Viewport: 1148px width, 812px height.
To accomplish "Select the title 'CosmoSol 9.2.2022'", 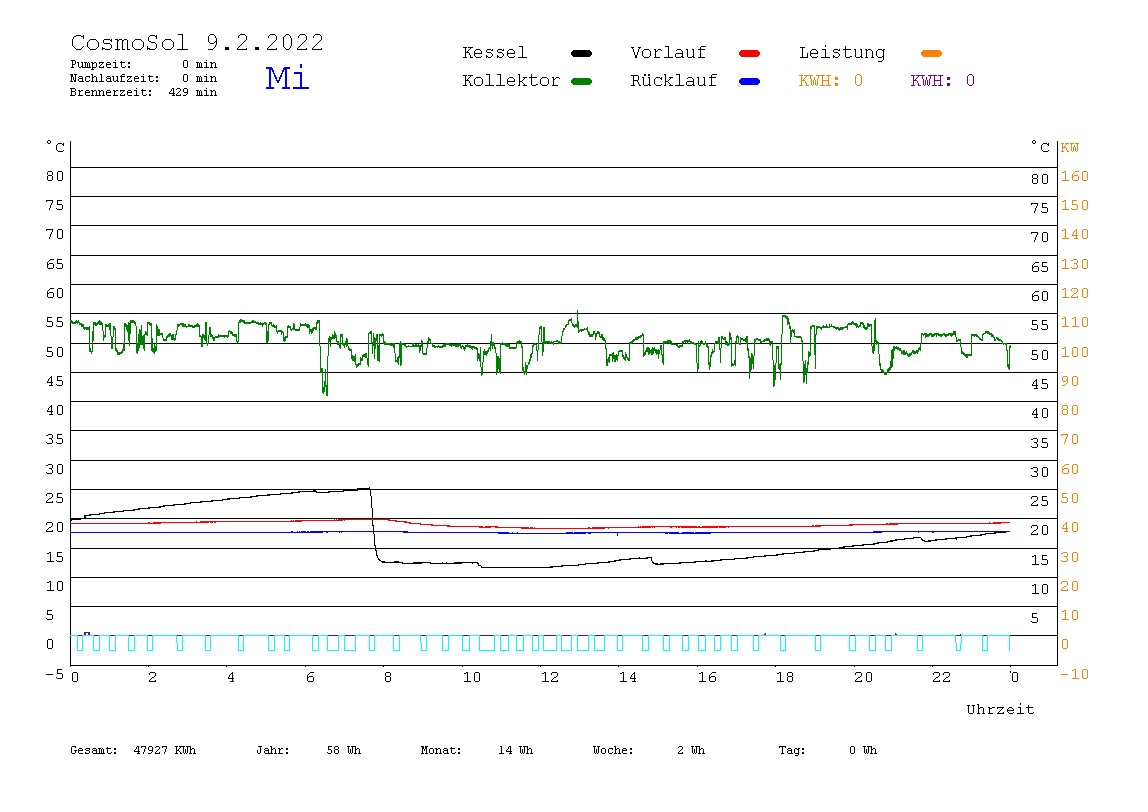I will tap(197, 42).
